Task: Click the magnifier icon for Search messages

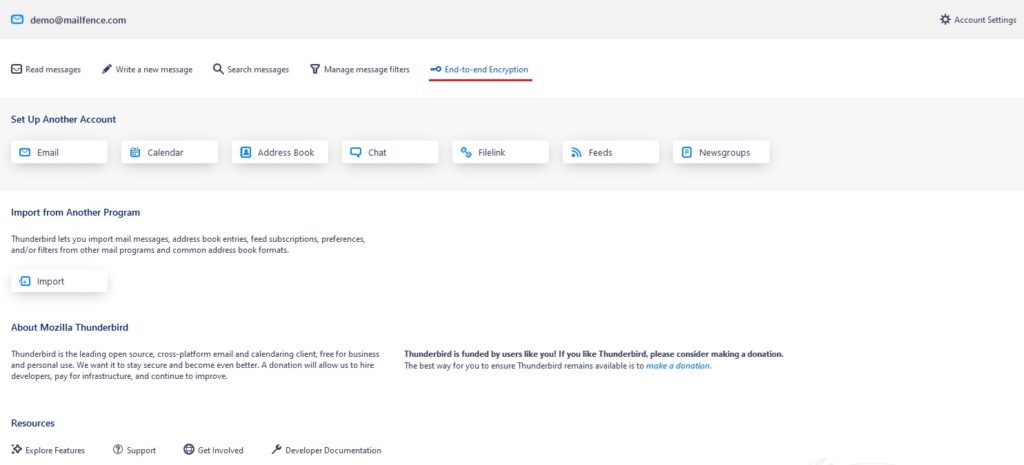Action: click(218, 69)
